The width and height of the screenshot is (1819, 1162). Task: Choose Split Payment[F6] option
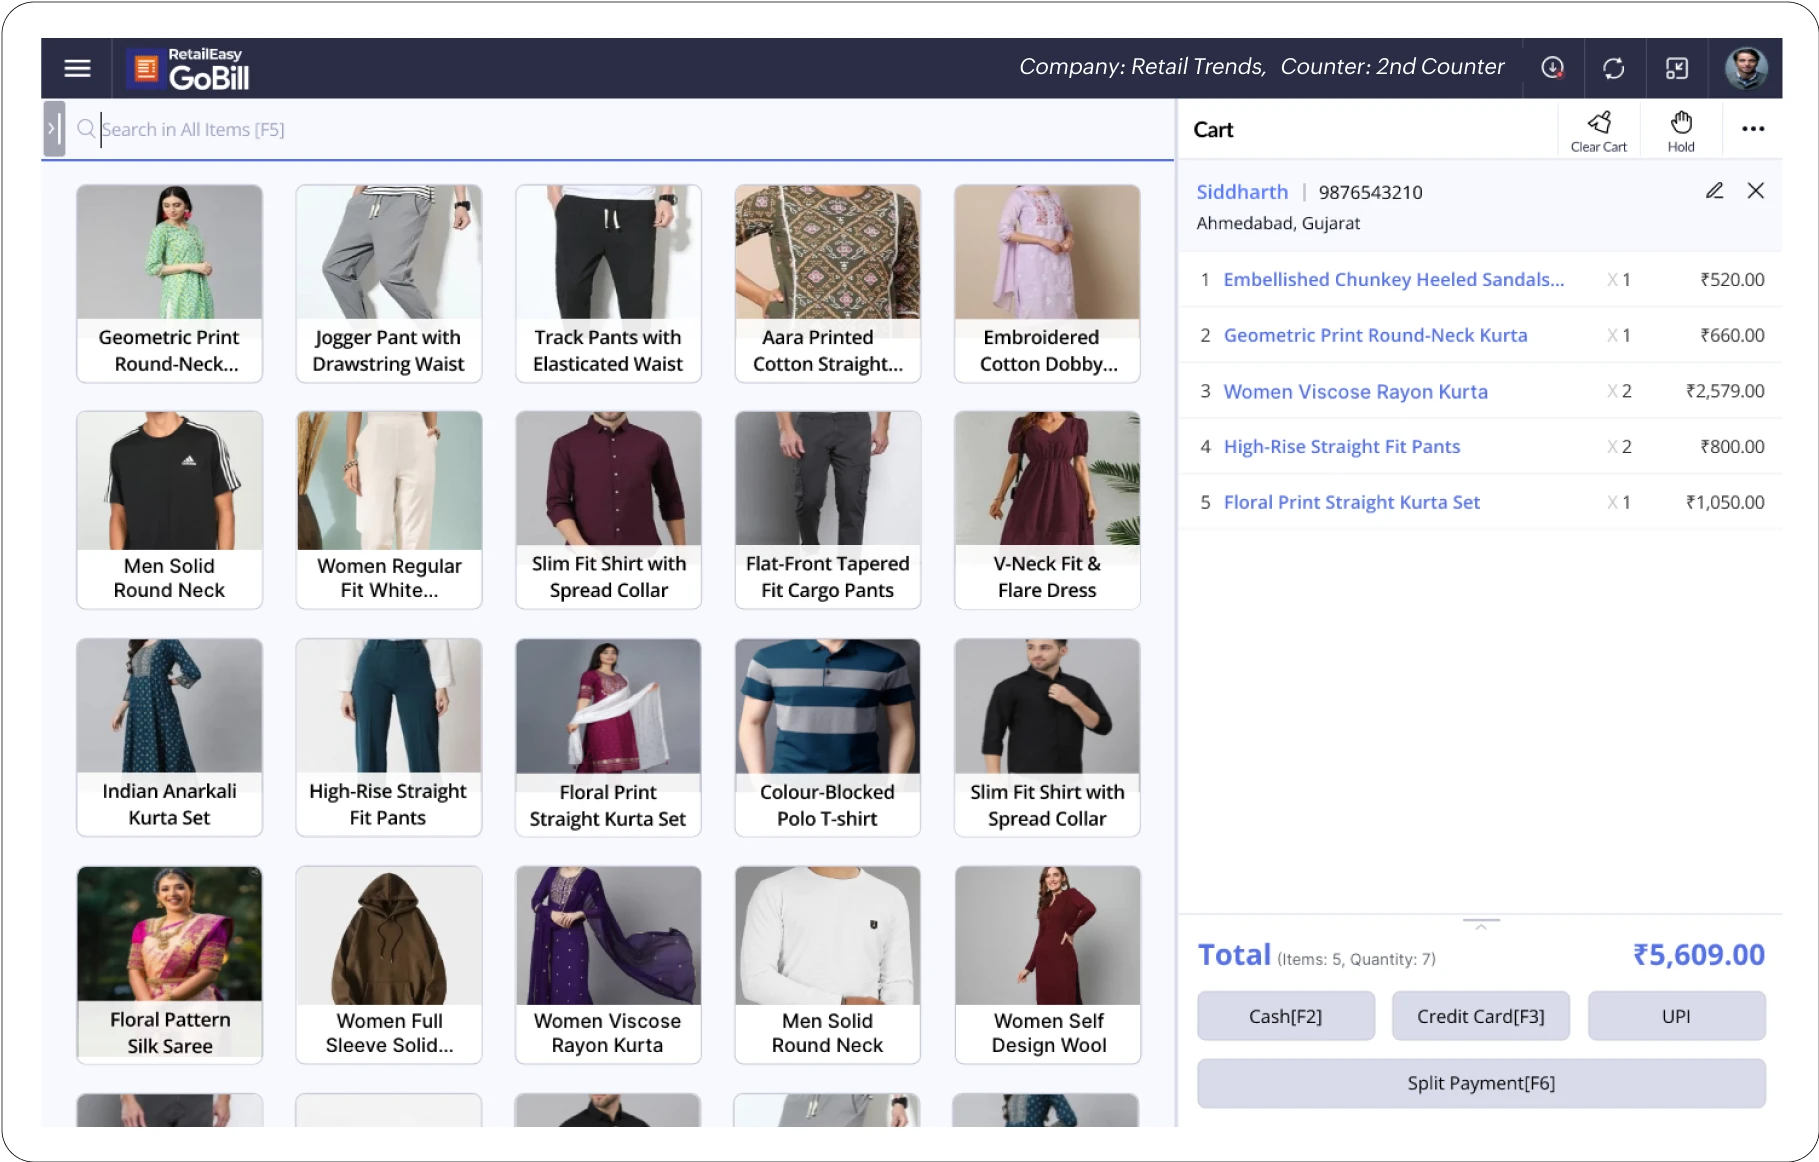(1480, 1082)
